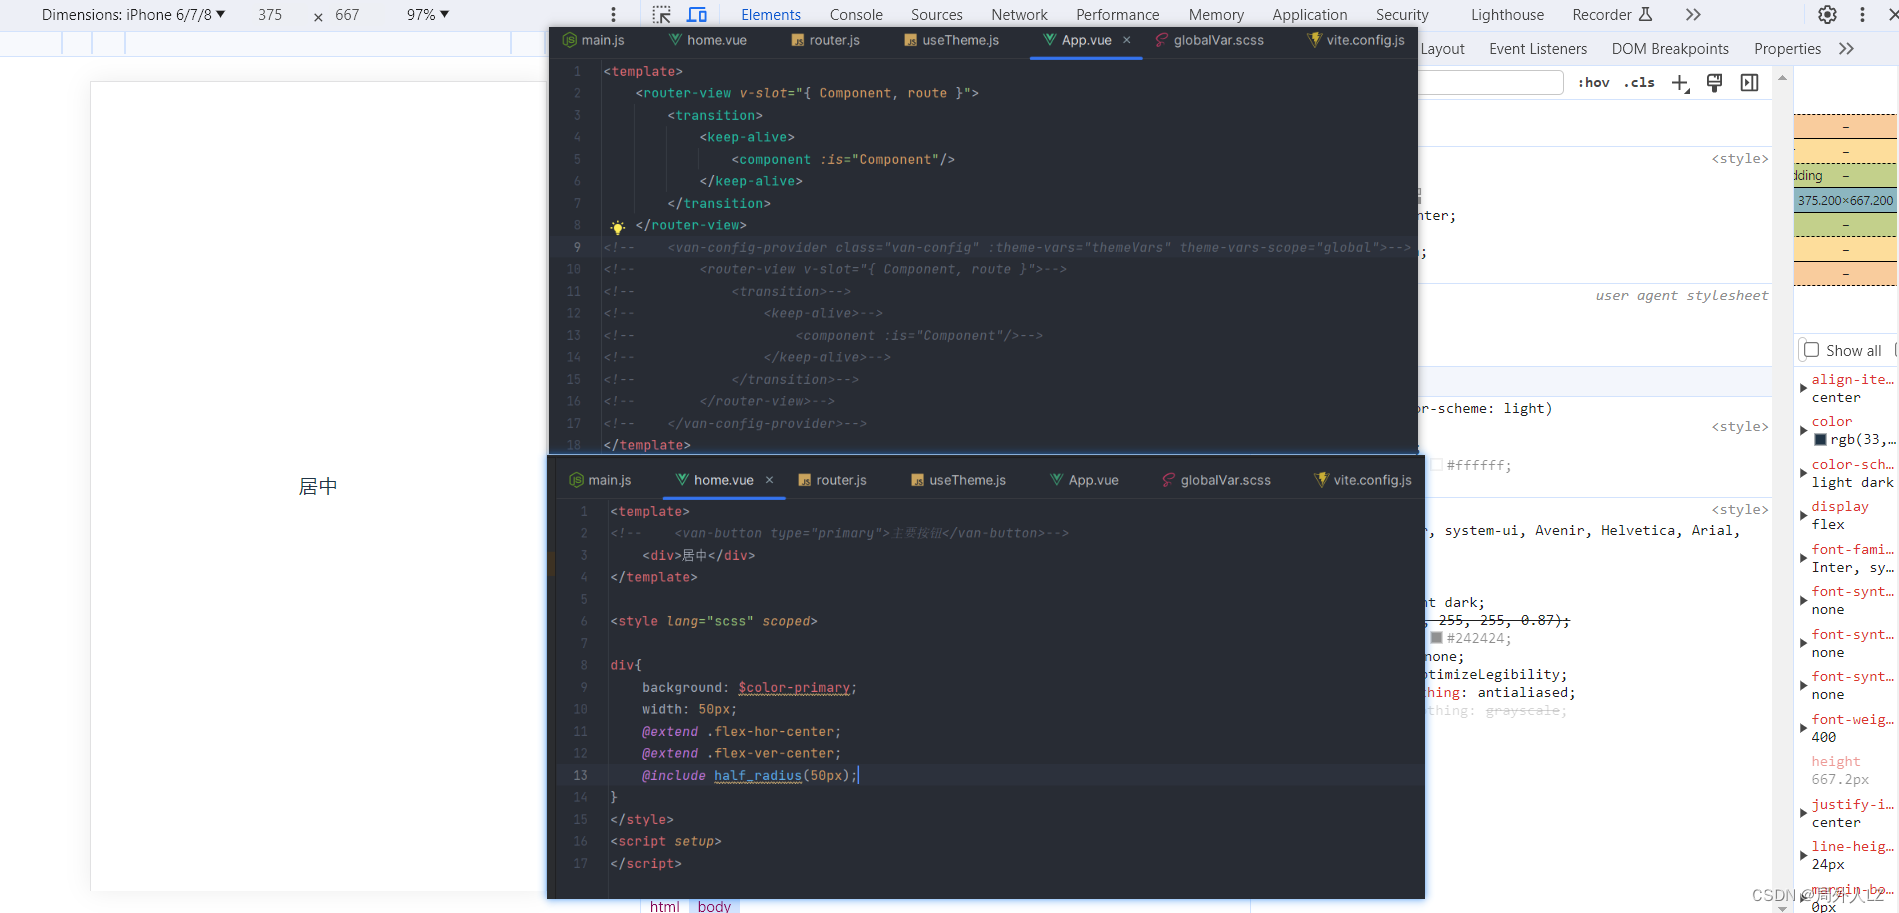
Task: Show more DevTools tabs with chevron
Action: [x=1693, y=15]
